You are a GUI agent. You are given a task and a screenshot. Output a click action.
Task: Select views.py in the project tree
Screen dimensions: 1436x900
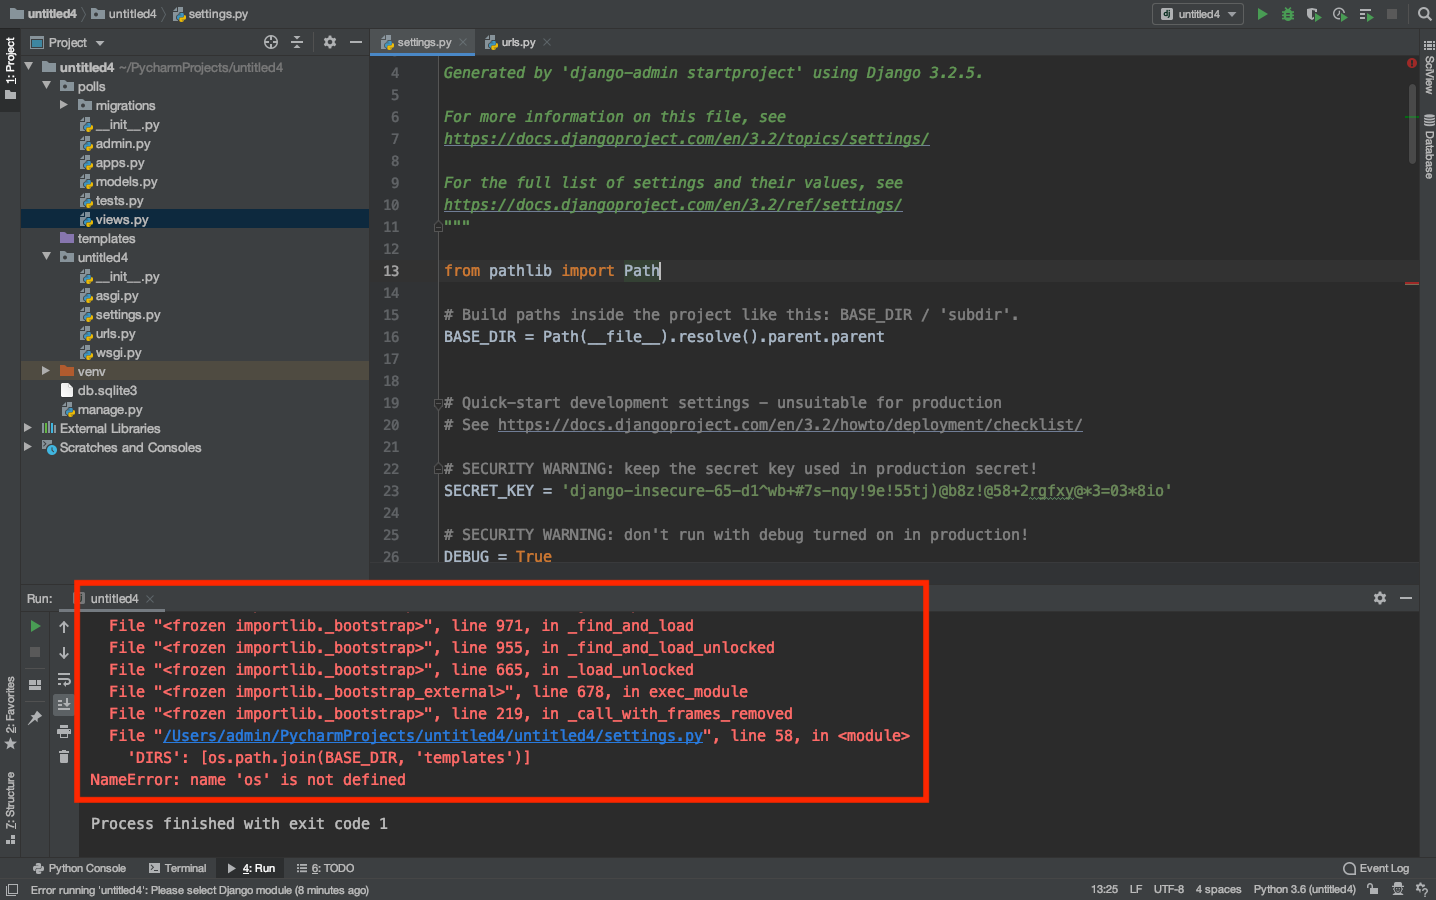click(122, 219)
